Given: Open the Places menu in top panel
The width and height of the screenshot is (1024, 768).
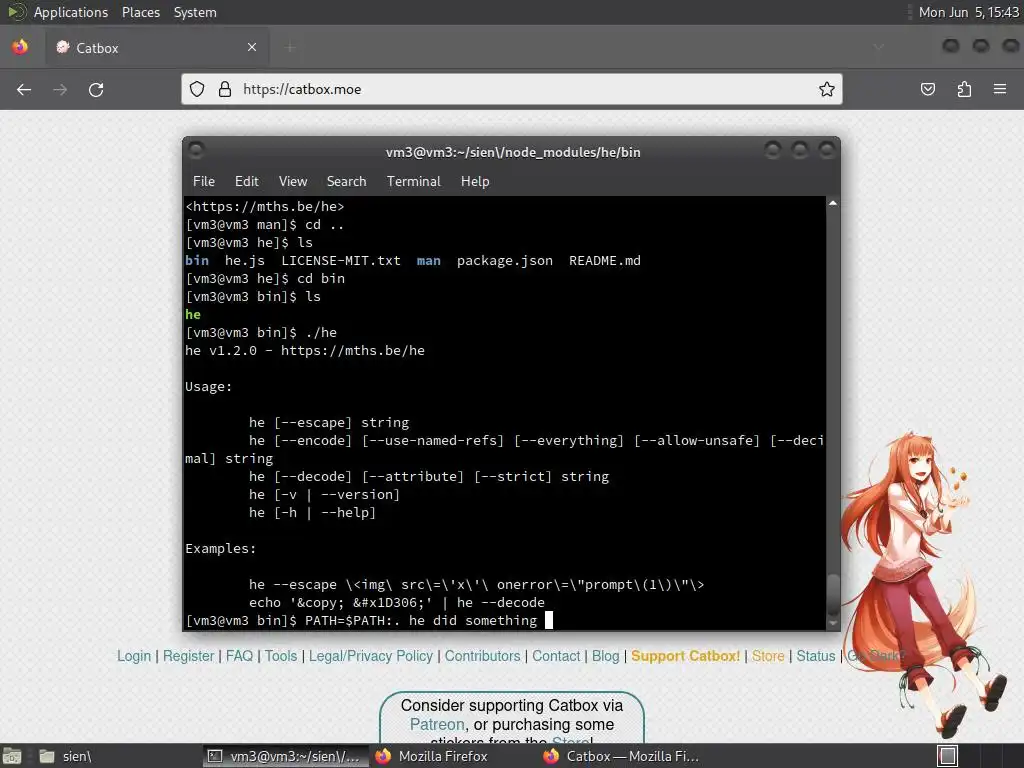Looking at the screenshot, I should pos(141,12).
